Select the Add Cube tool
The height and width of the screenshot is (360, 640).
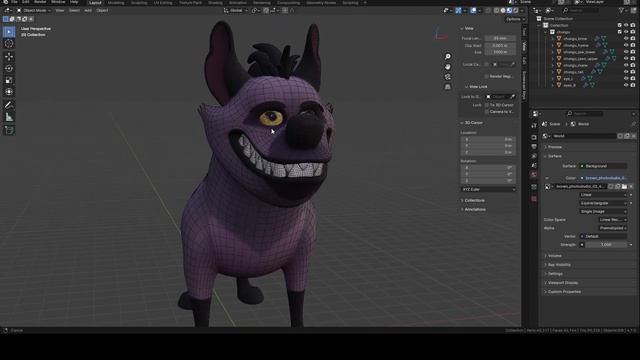tap(9, 130)
